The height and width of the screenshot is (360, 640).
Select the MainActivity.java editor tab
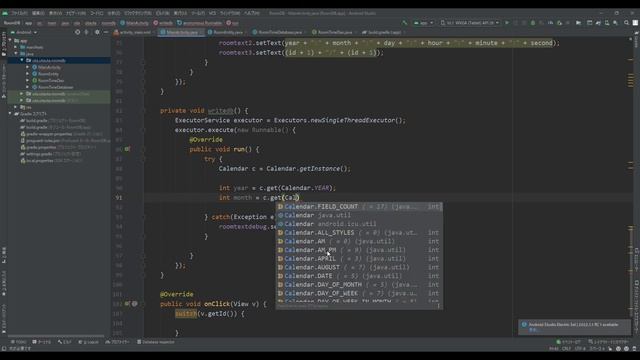pyautogui.click(x=180, y=32)
